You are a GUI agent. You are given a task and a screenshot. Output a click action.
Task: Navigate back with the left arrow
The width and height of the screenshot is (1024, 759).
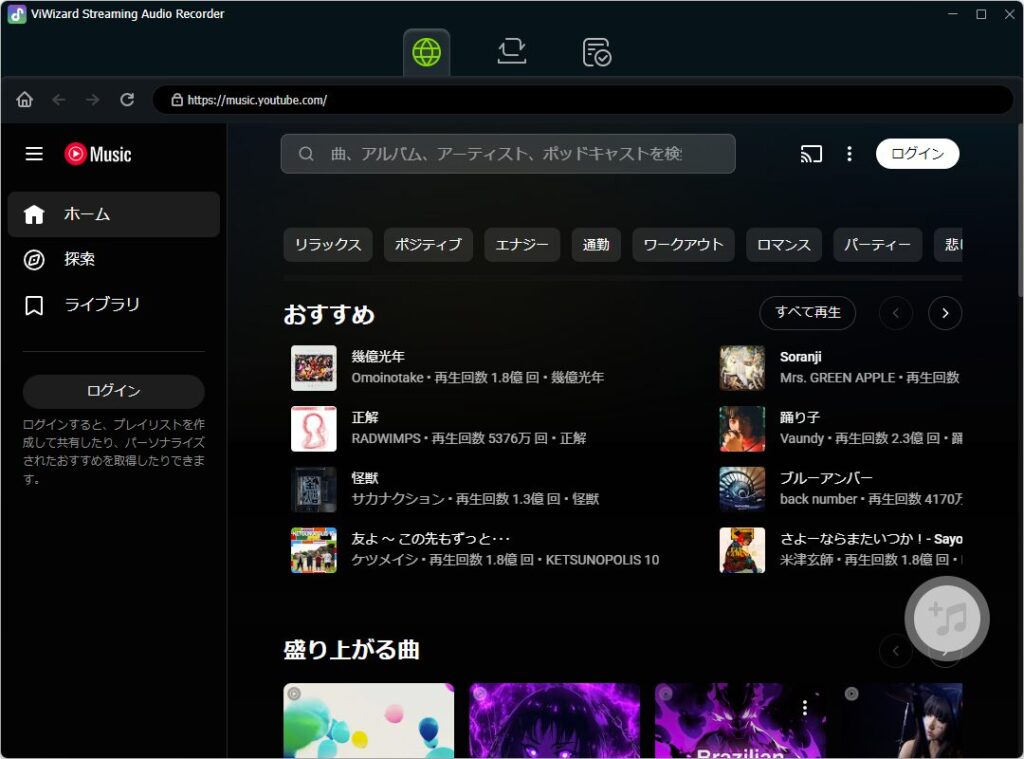[59, 100]
